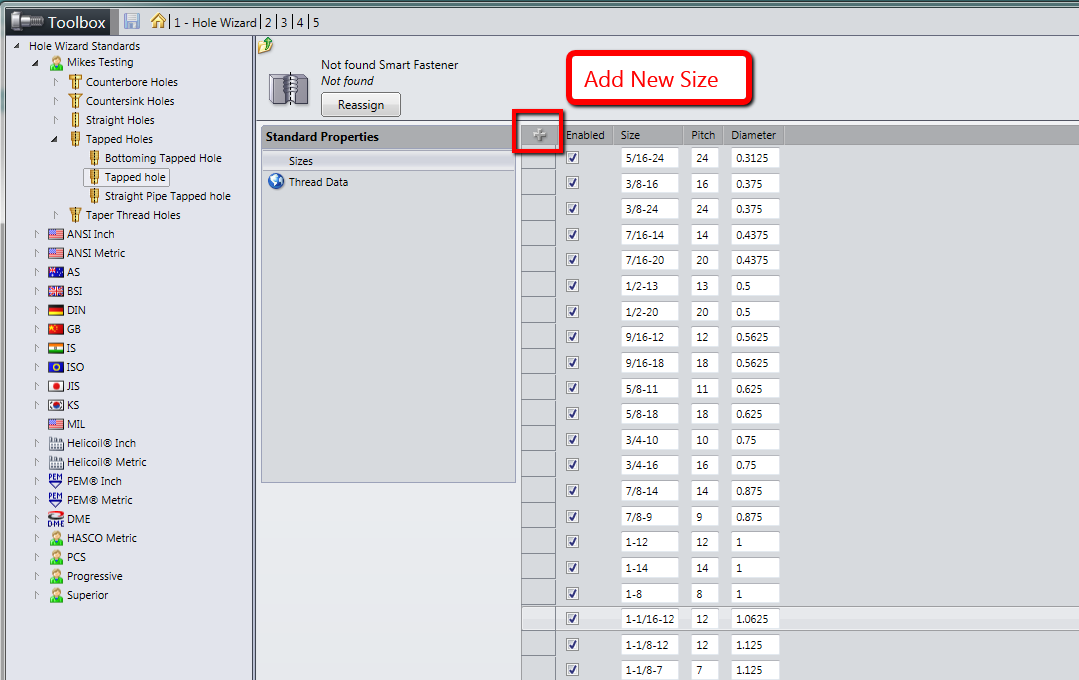The width and height of the screenshot is (1079, 680).
Task: Expand the ANSI Inch standard
Action: [36, 234]
